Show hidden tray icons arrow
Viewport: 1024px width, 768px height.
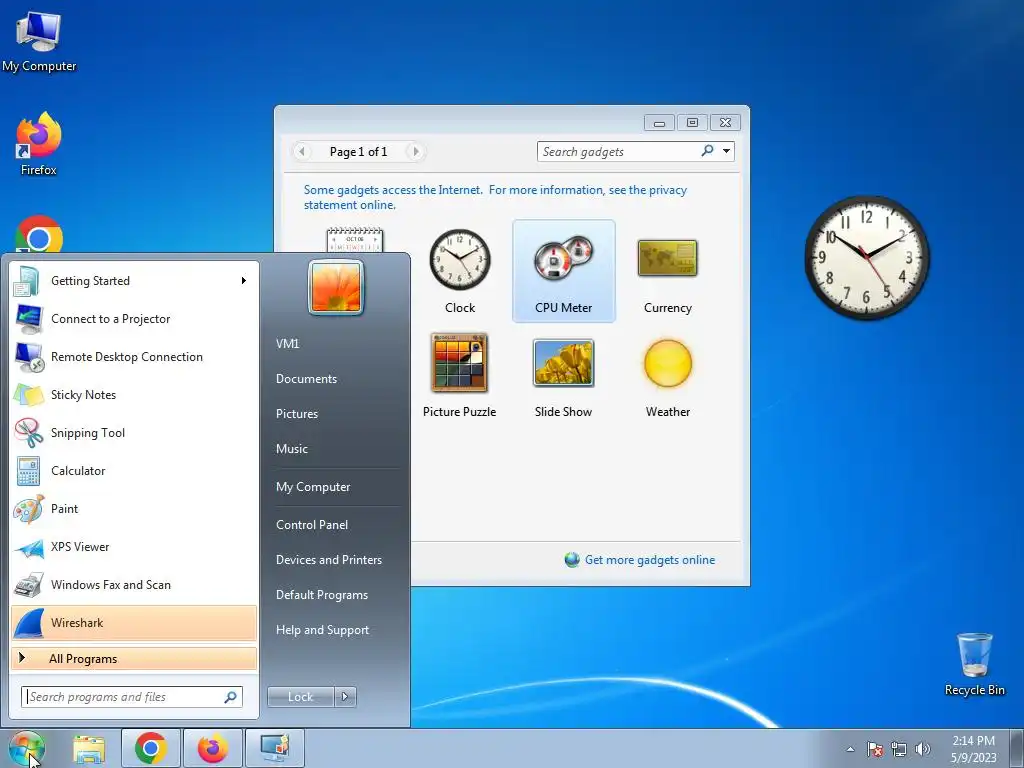tap(850, 749)
